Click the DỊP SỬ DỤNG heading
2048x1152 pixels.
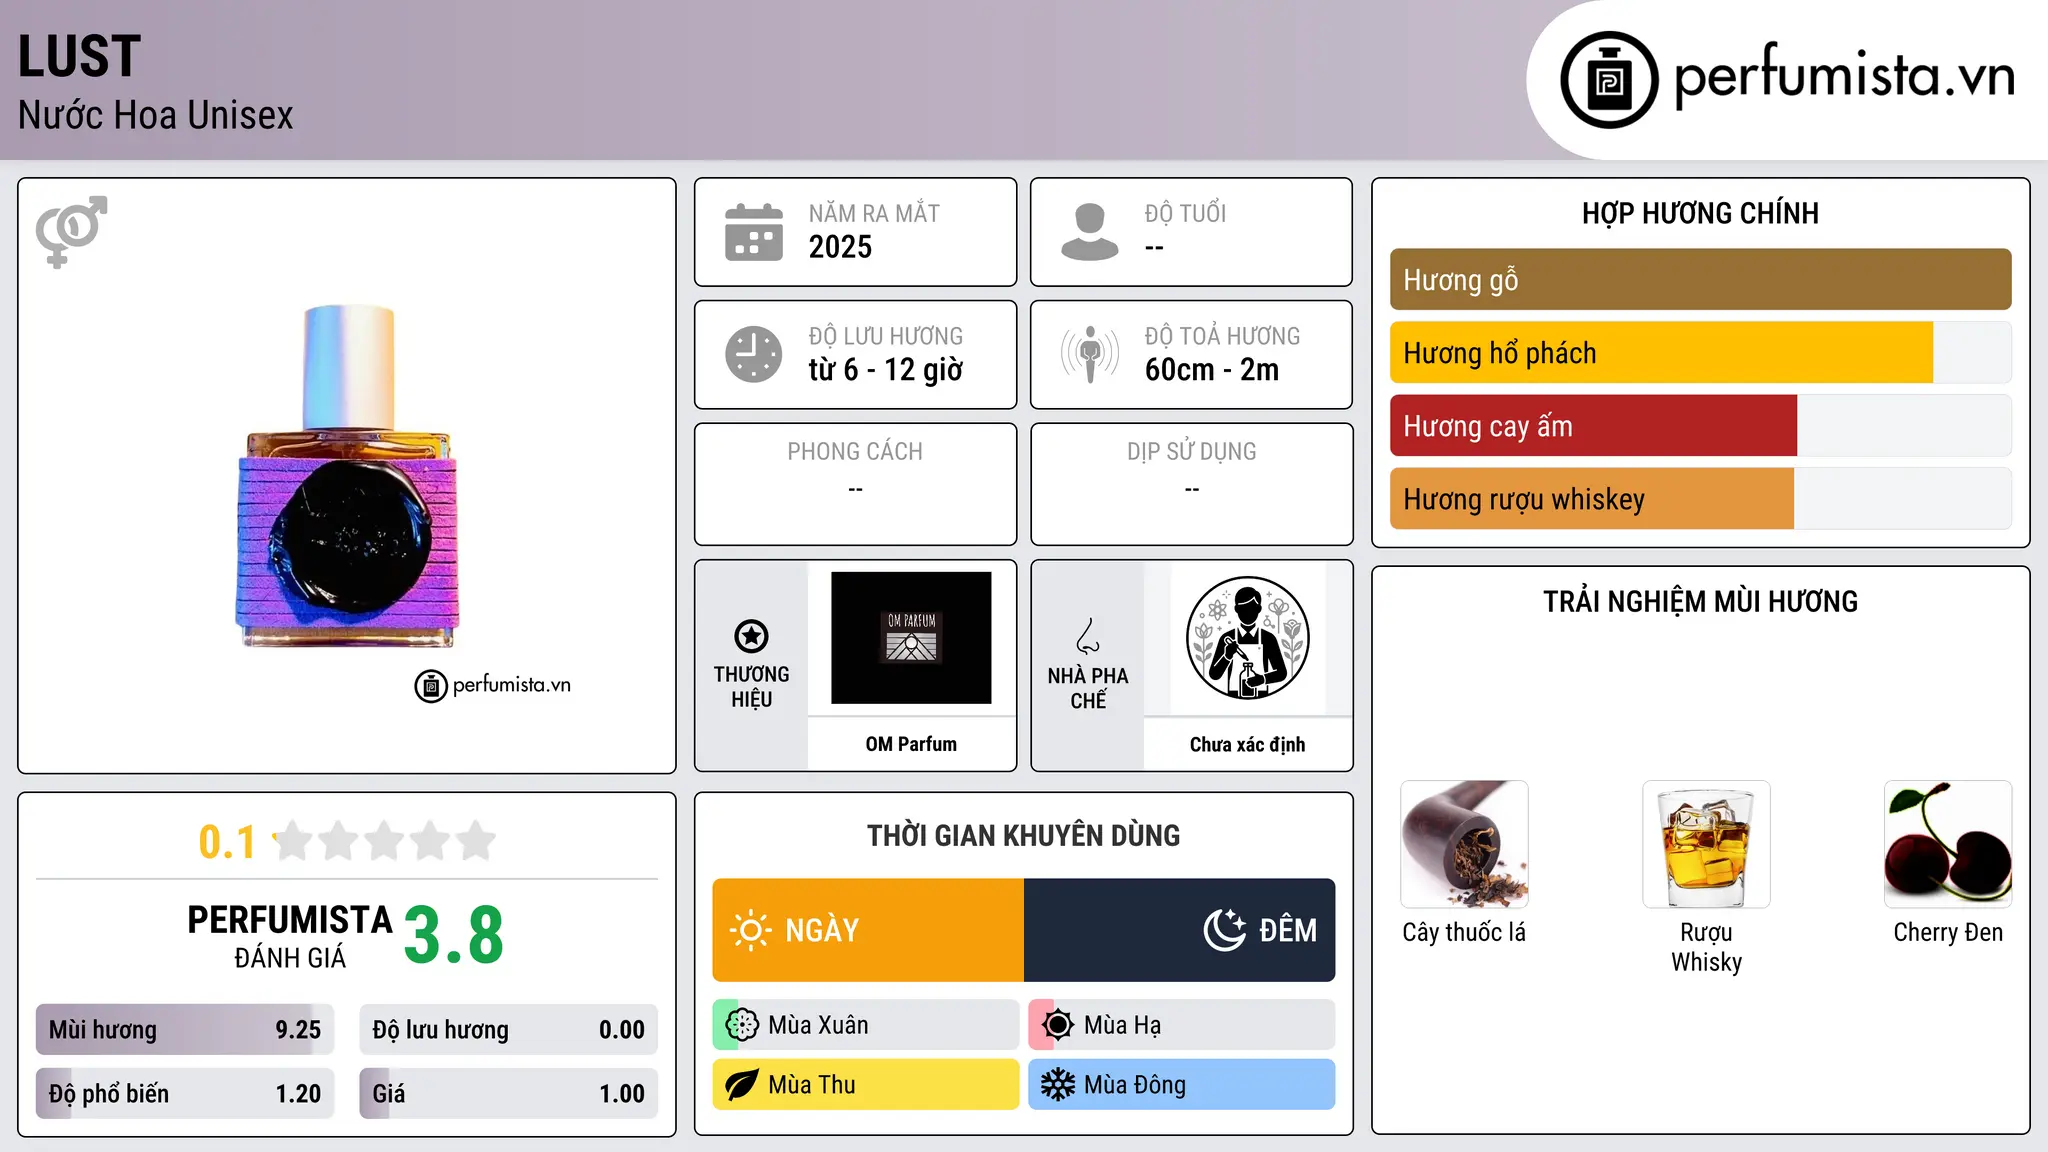pyautogui.click(x=1192, y=452)
